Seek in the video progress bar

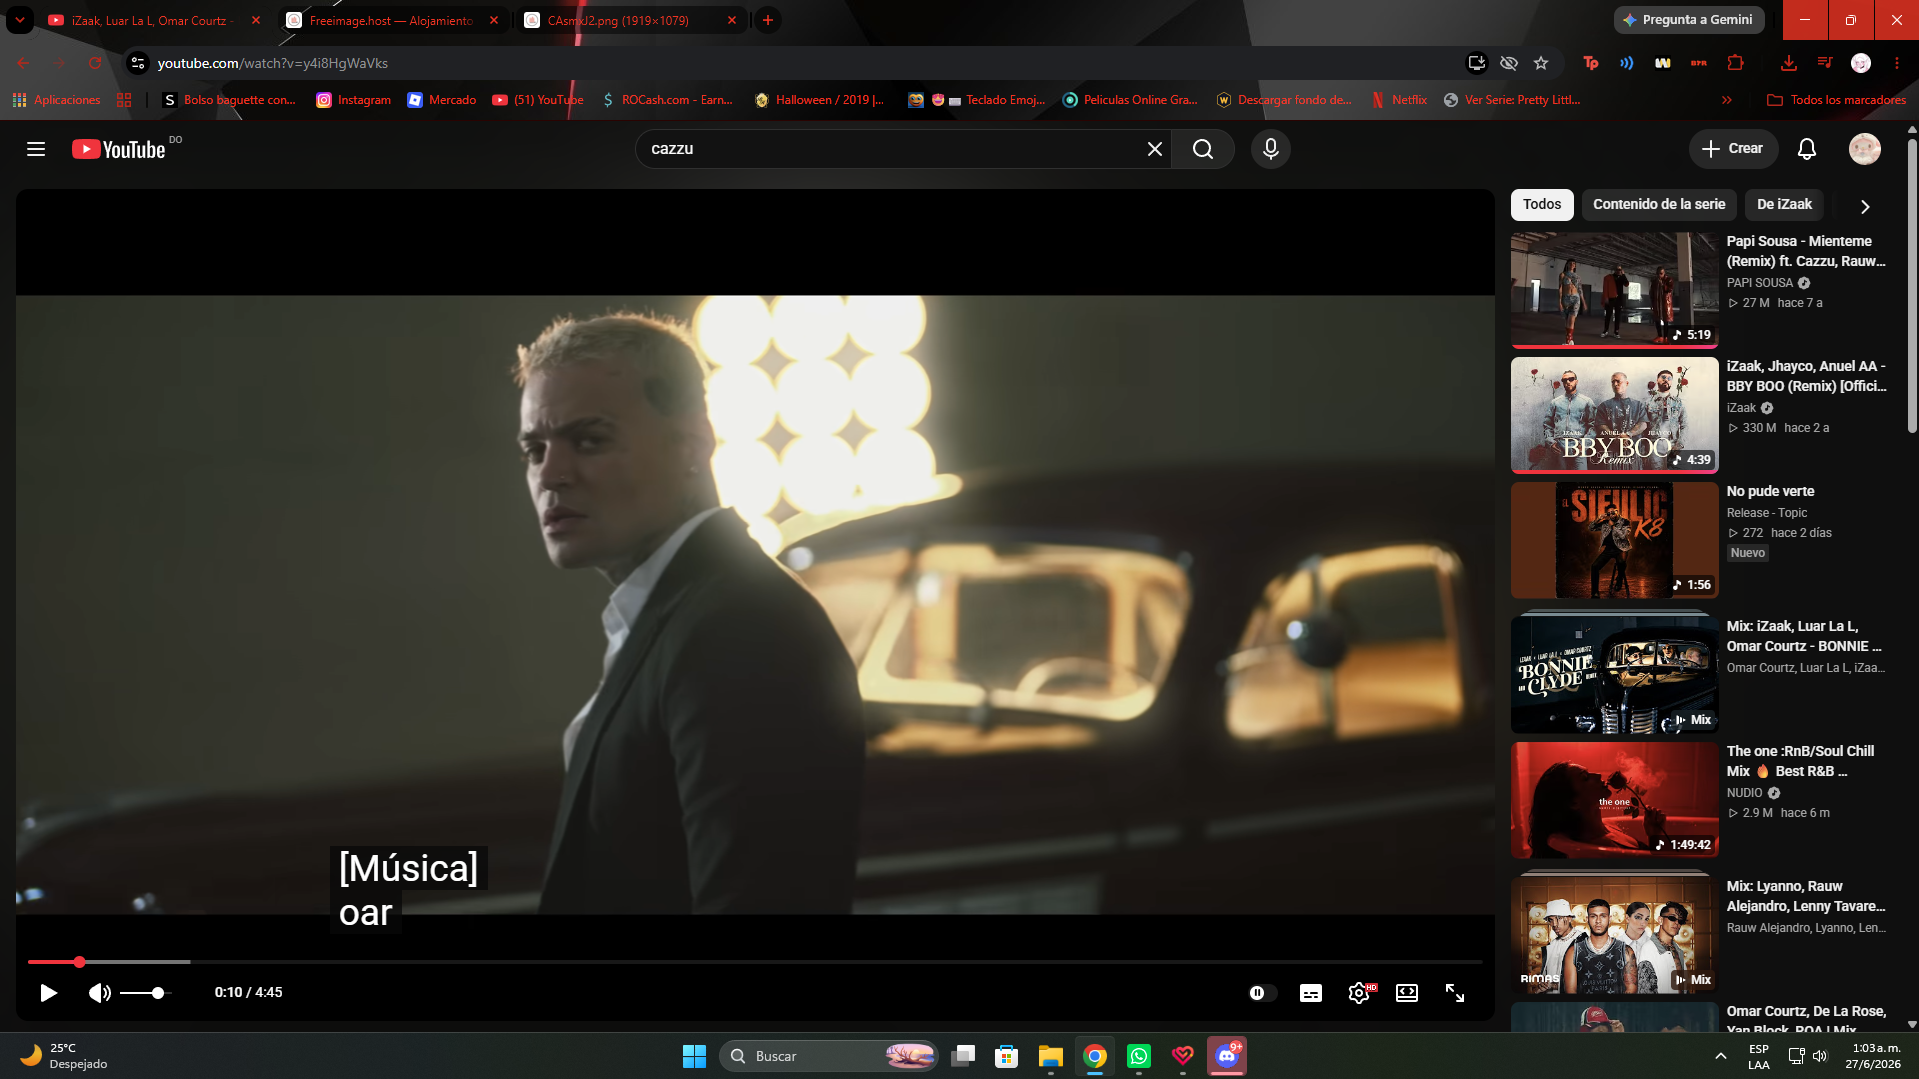(755, 962)
